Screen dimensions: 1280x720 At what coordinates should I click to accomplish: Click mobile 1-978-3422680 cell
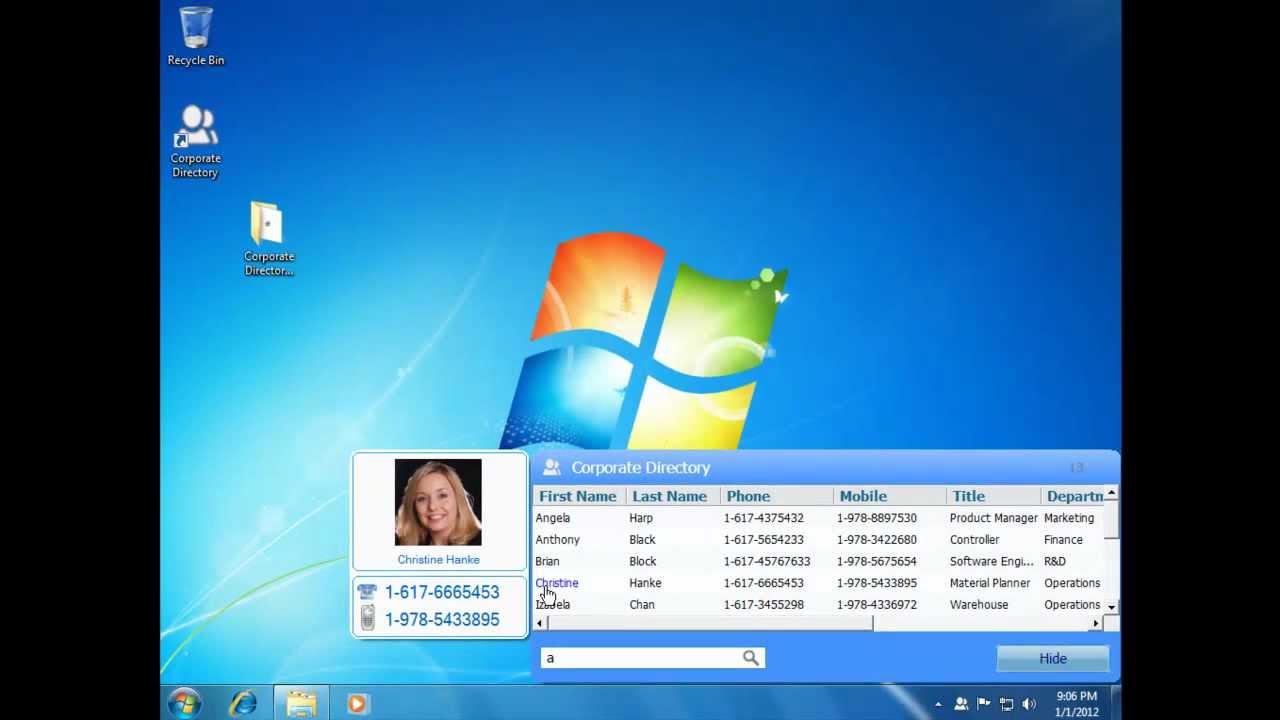coord(877,540)
